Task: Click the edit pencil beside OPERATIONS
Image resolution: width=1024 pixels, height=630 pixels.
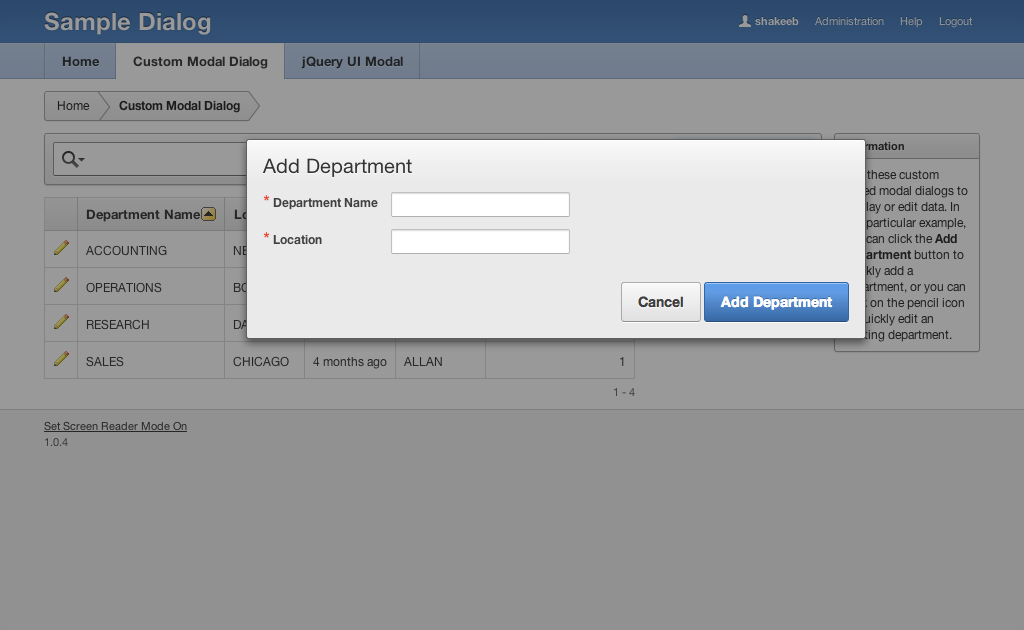Action: pos(61,285)
